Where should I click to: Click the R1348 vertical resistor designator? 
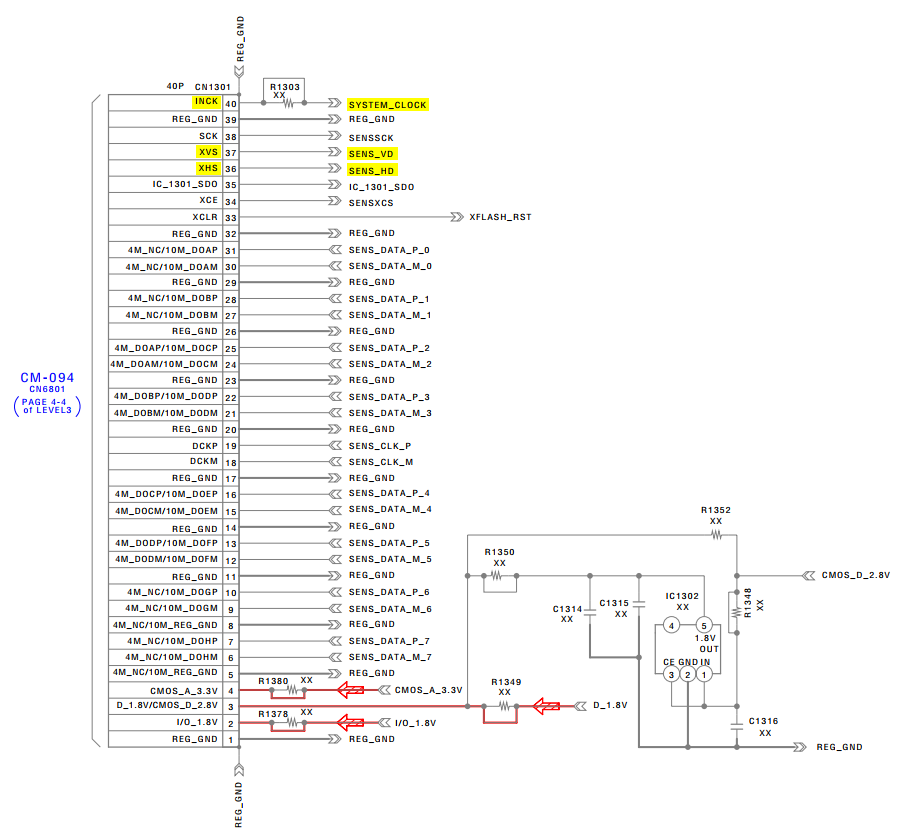pos(747,603)
